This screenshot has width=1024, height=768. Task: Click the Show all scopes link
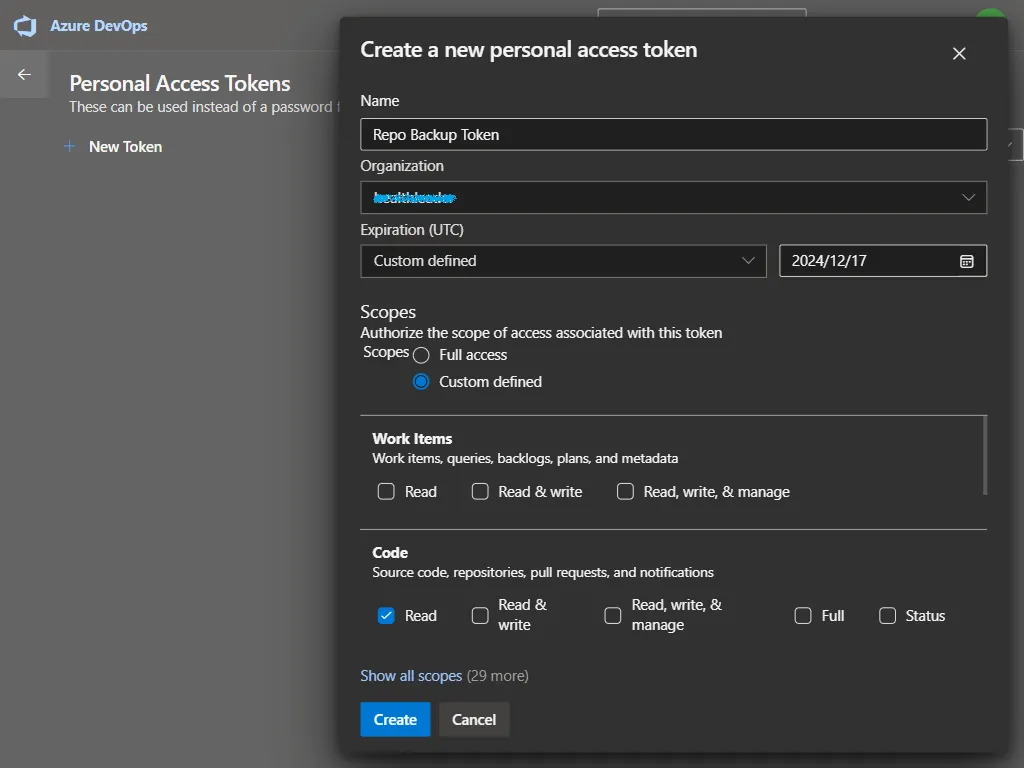tap(411, 676)
